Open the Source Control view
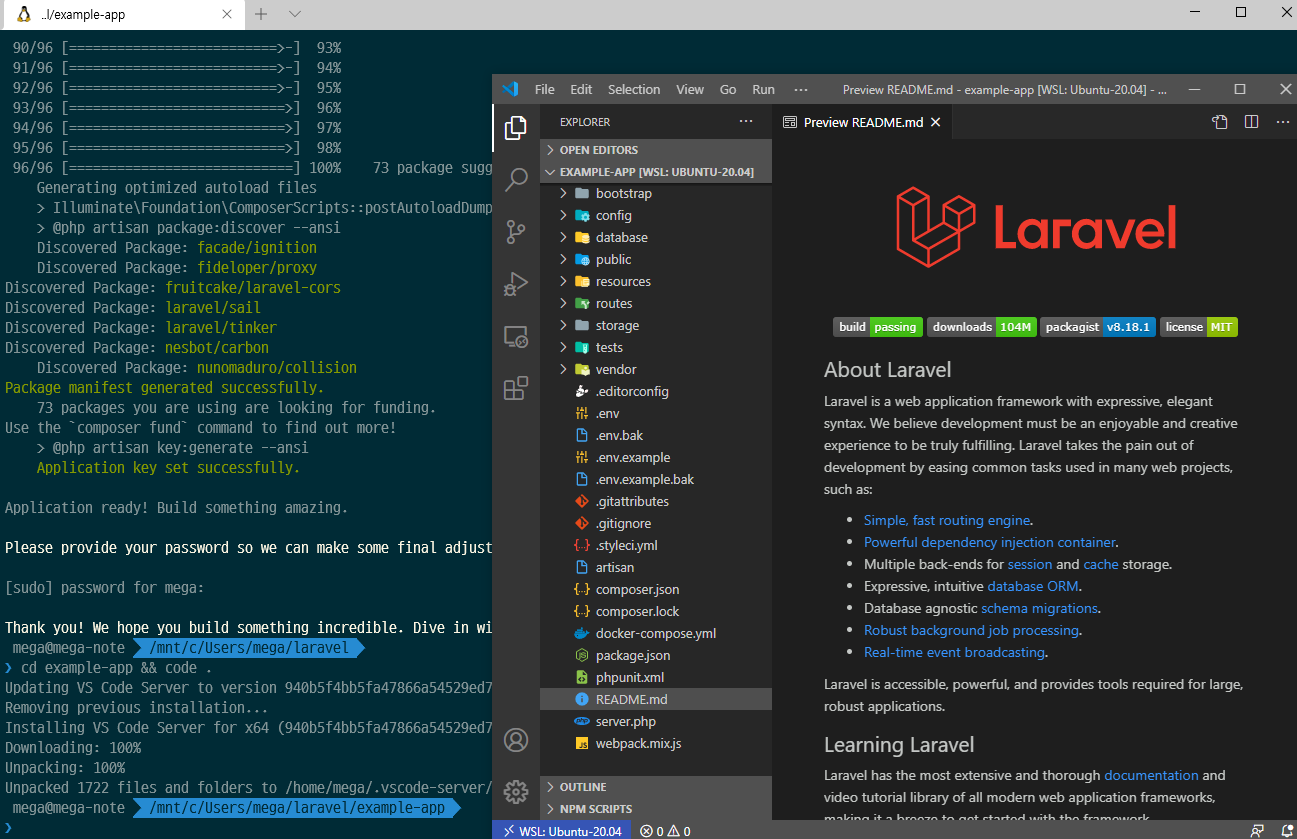This screenshot has width=1297, height=839. point(516,232)
